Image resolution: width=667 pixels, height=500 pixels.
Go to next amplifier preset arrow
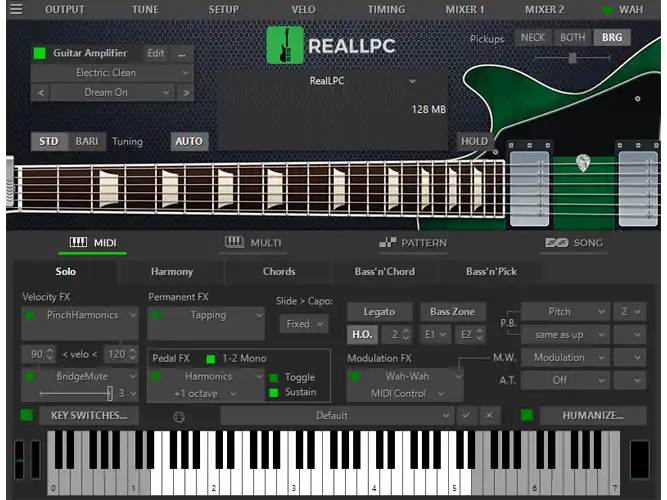[186, 92]
